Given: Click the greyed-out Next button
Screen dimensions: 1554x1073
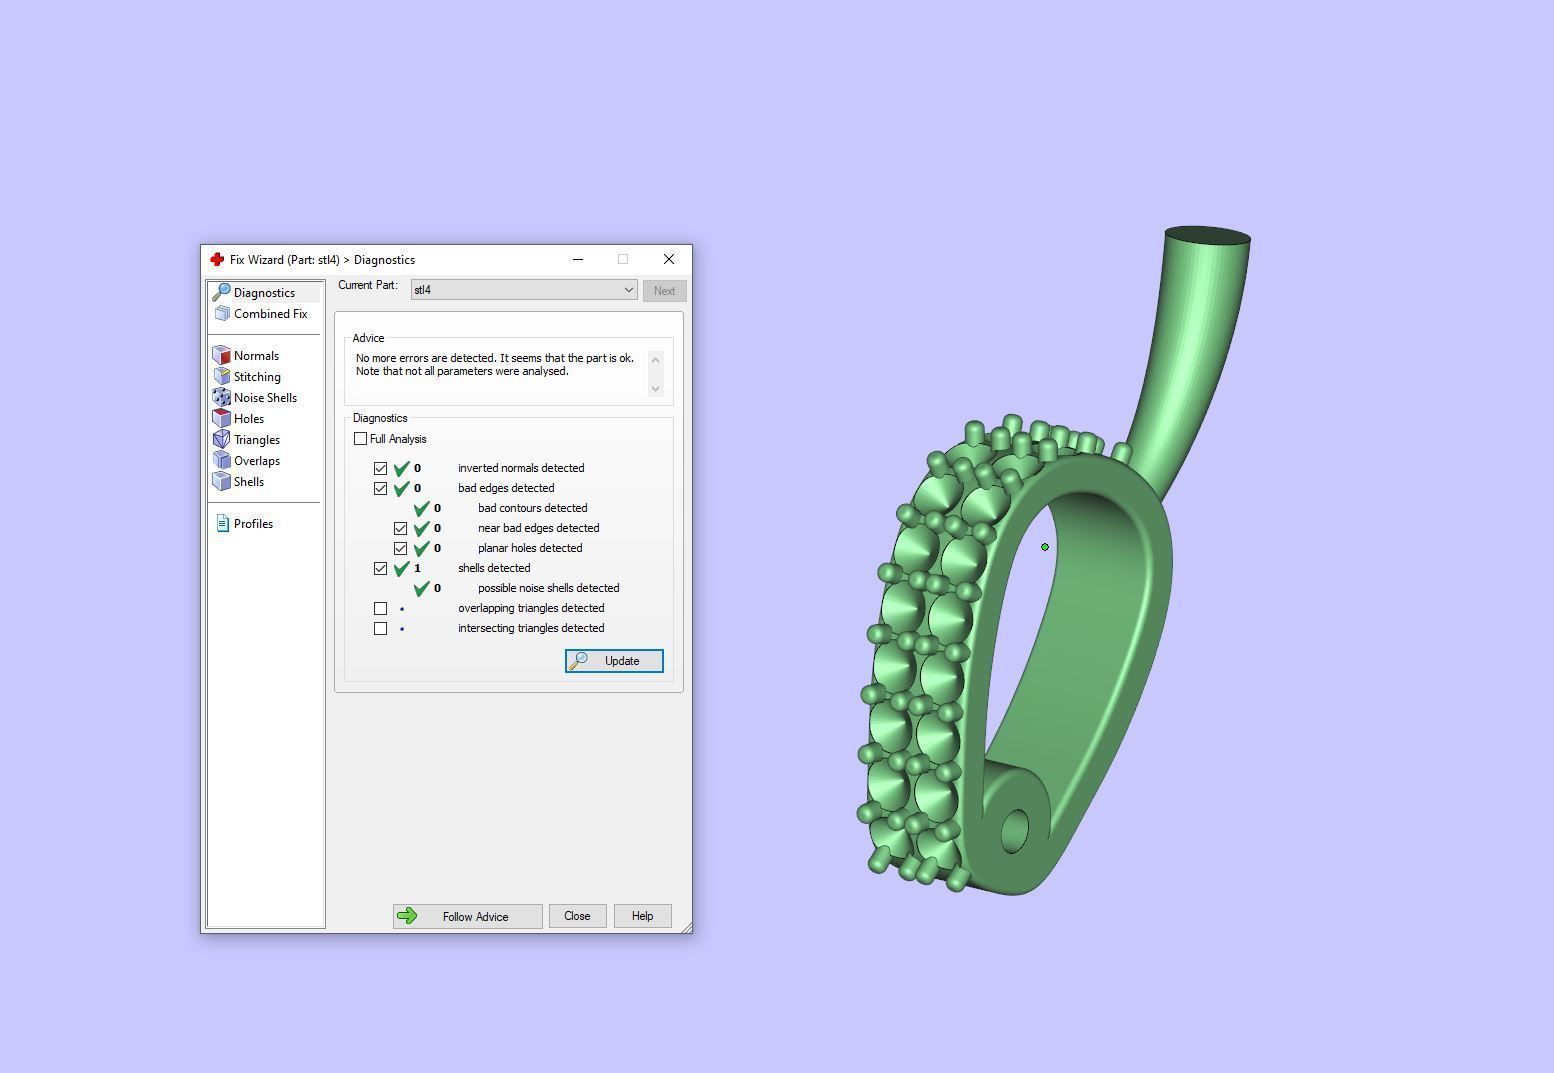Looking at the screenshot, I should 664,291.
